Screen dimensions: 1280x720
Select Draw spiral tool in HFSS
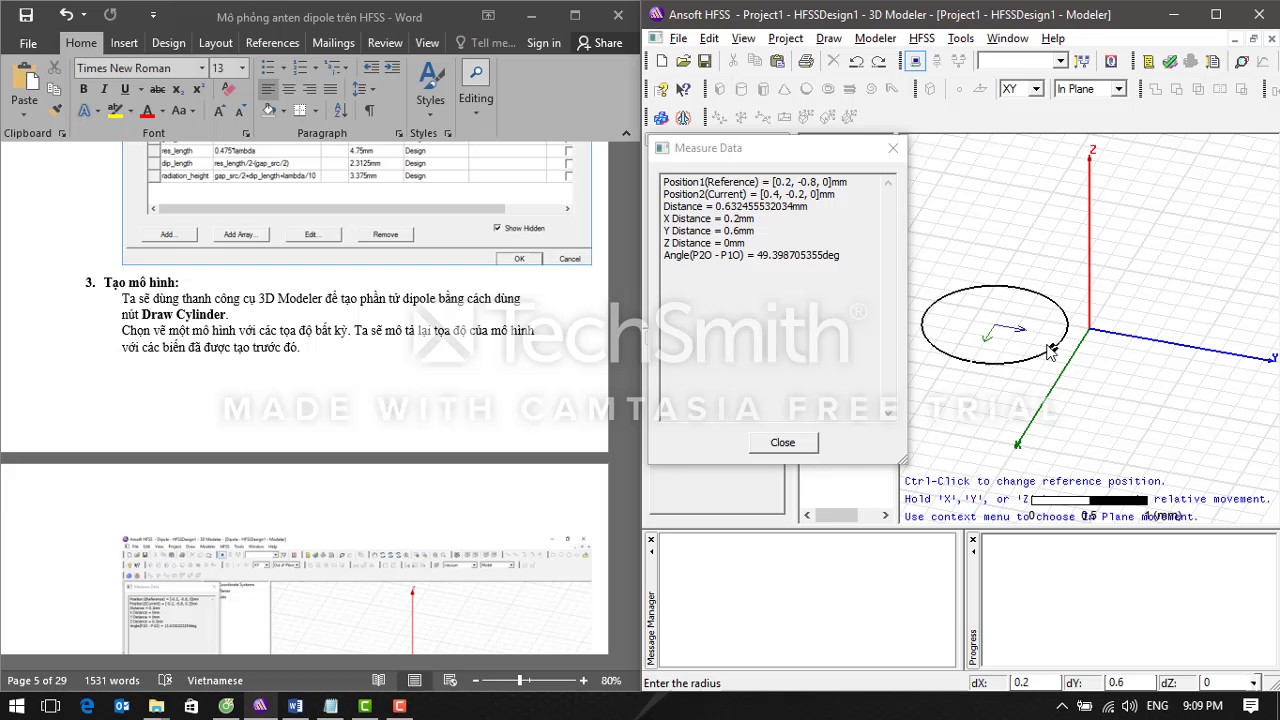click(x=871, y=89)
